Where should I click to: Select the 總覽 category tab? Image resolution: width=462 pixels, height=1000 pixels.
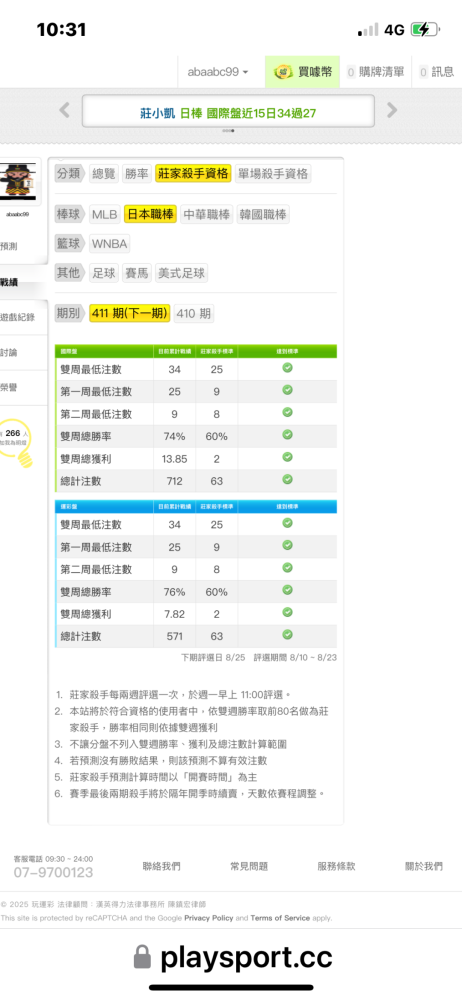103,173
